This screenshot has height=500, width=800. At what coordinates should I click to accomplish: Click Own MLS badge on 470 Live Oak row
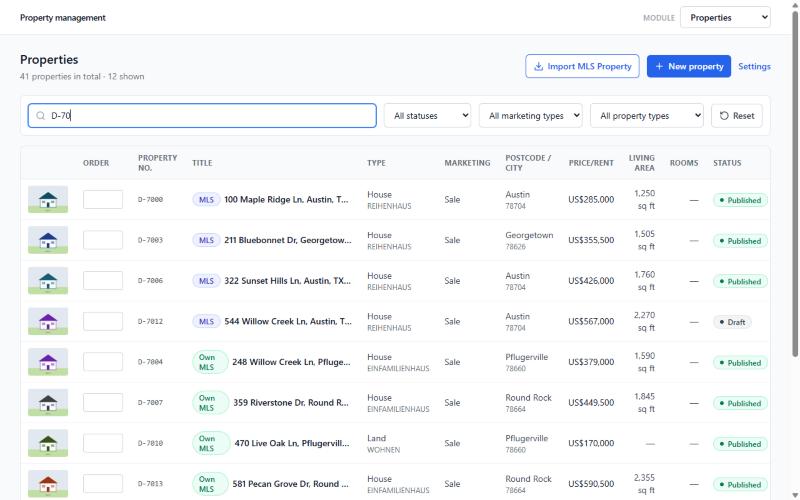coord(211,443)
